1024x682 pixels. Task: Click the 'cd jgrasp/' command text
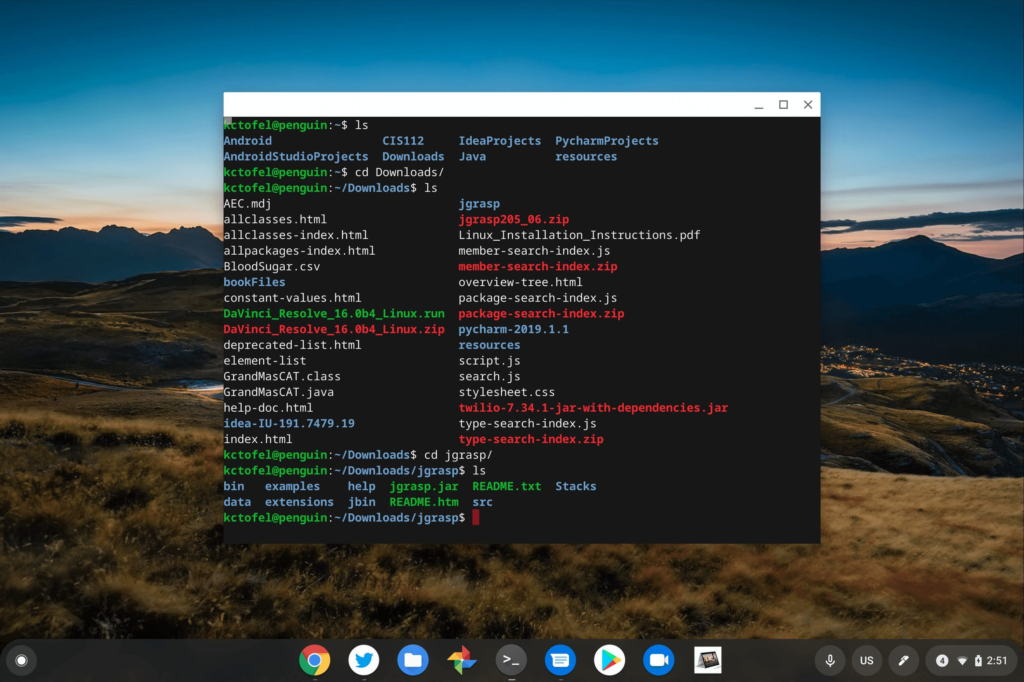tap(458, 455)
